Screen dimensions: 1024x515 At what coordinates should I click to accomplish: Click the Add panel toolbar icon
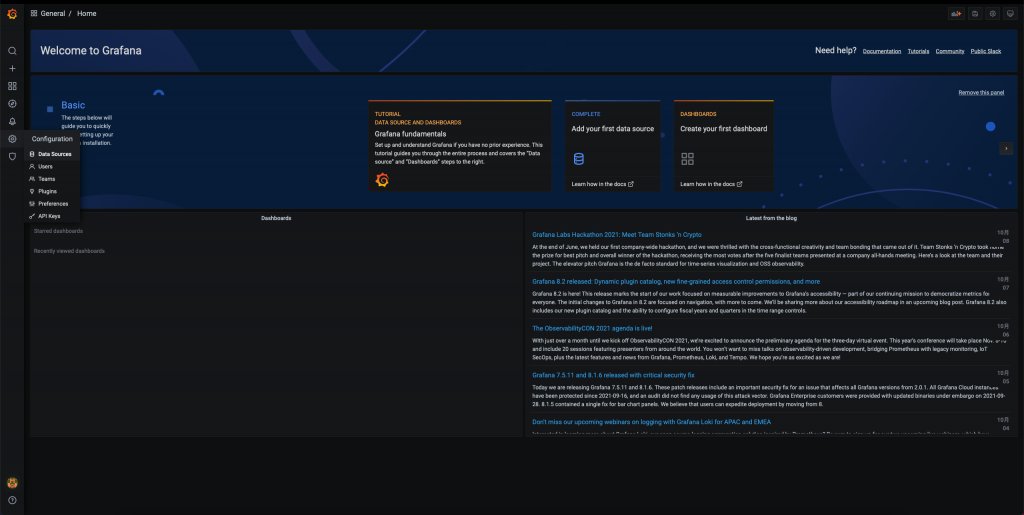(956, 14)
